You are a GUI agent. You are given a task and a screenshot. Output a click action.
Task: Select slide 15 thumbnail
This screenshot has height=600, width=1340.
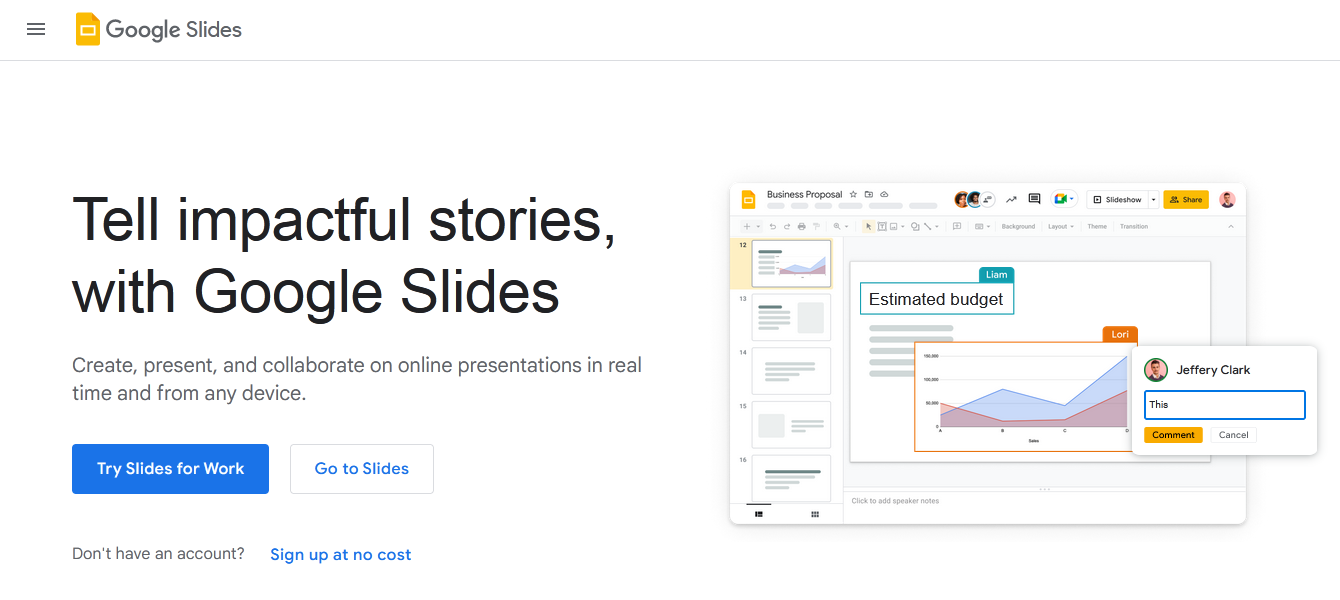coord(791,425)
